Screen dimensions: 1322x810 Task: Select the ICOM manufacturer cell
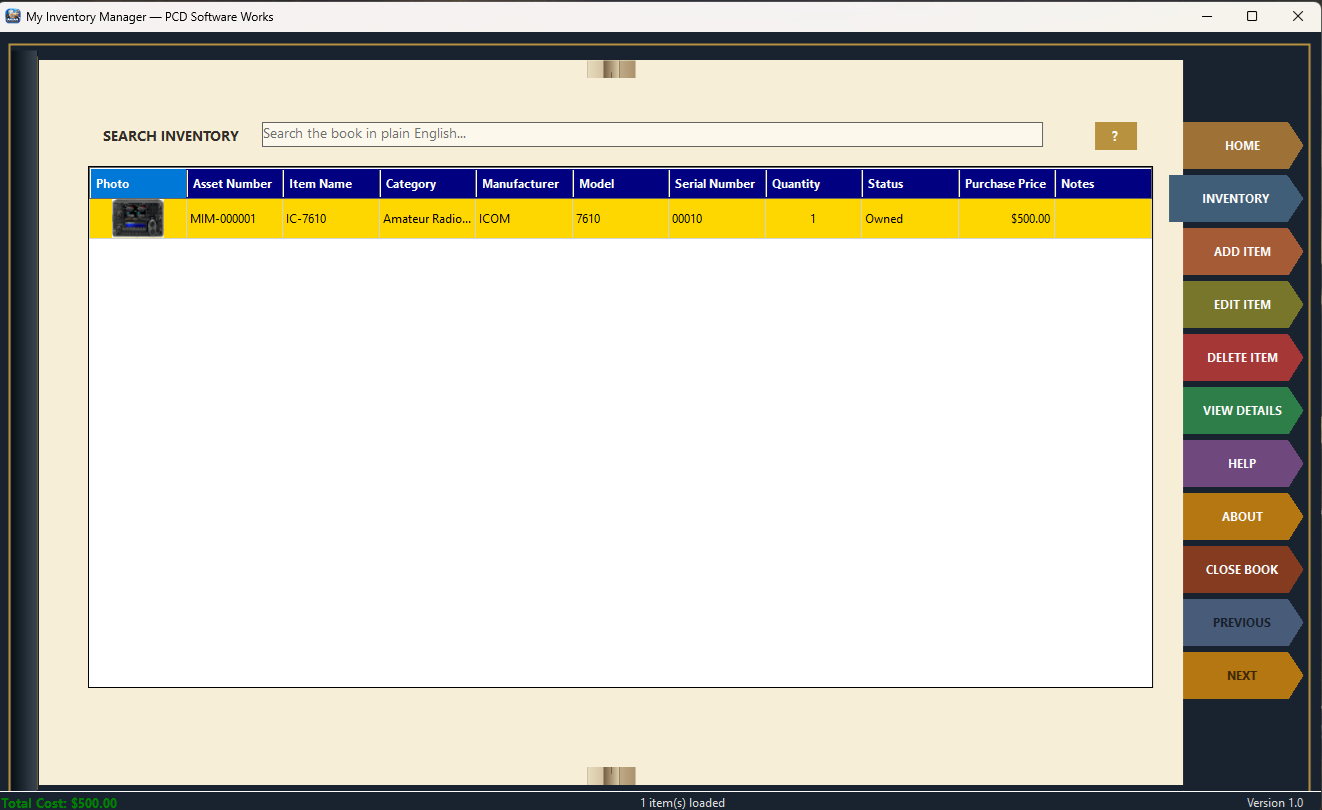click(x=525, y=219)
